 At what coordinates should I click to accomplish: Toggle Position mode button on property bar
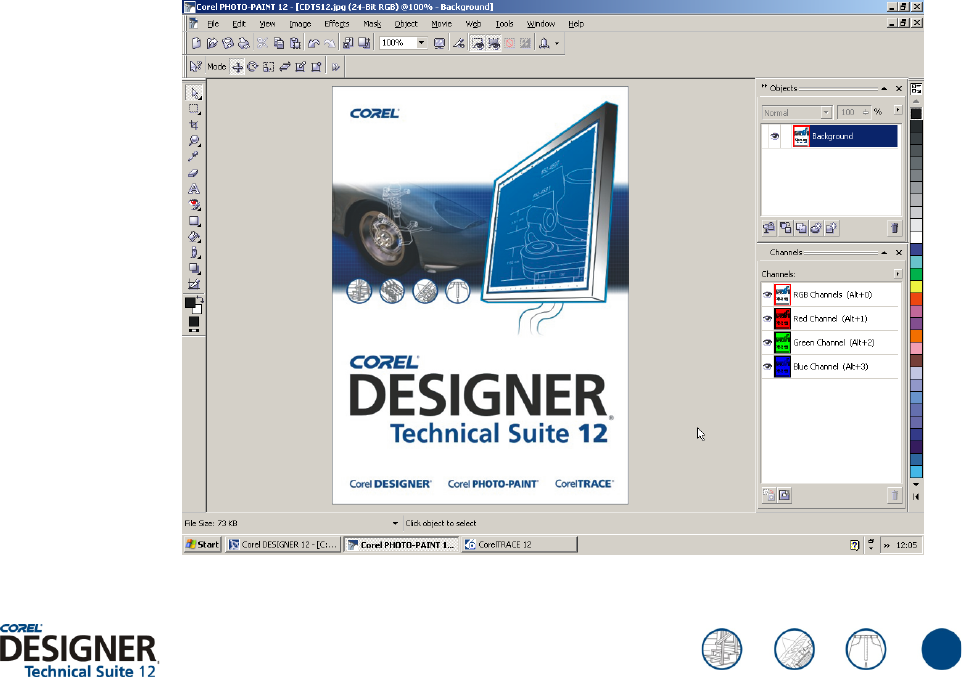pyautogui.click(x=237, y=67)
